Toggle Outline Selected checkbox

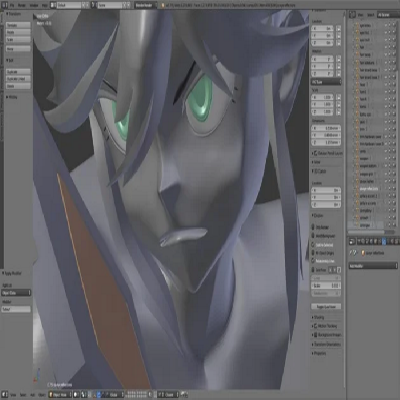click(313, 244)
